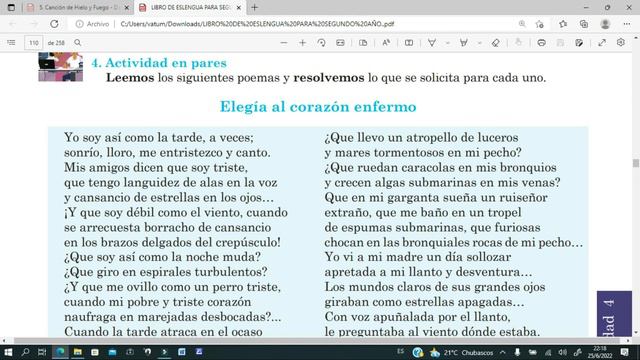Start Read aloud for the PDF
The height and width of the screenshot is (360, 640).
(386, 43)
